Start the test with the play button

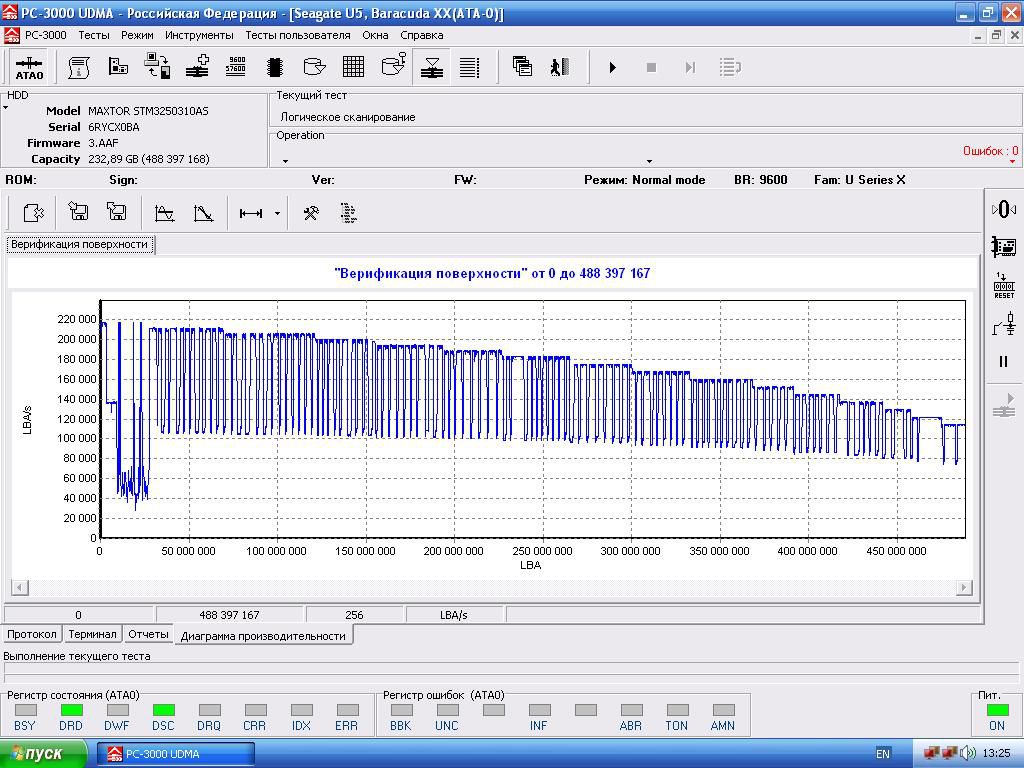coord(612,67)
